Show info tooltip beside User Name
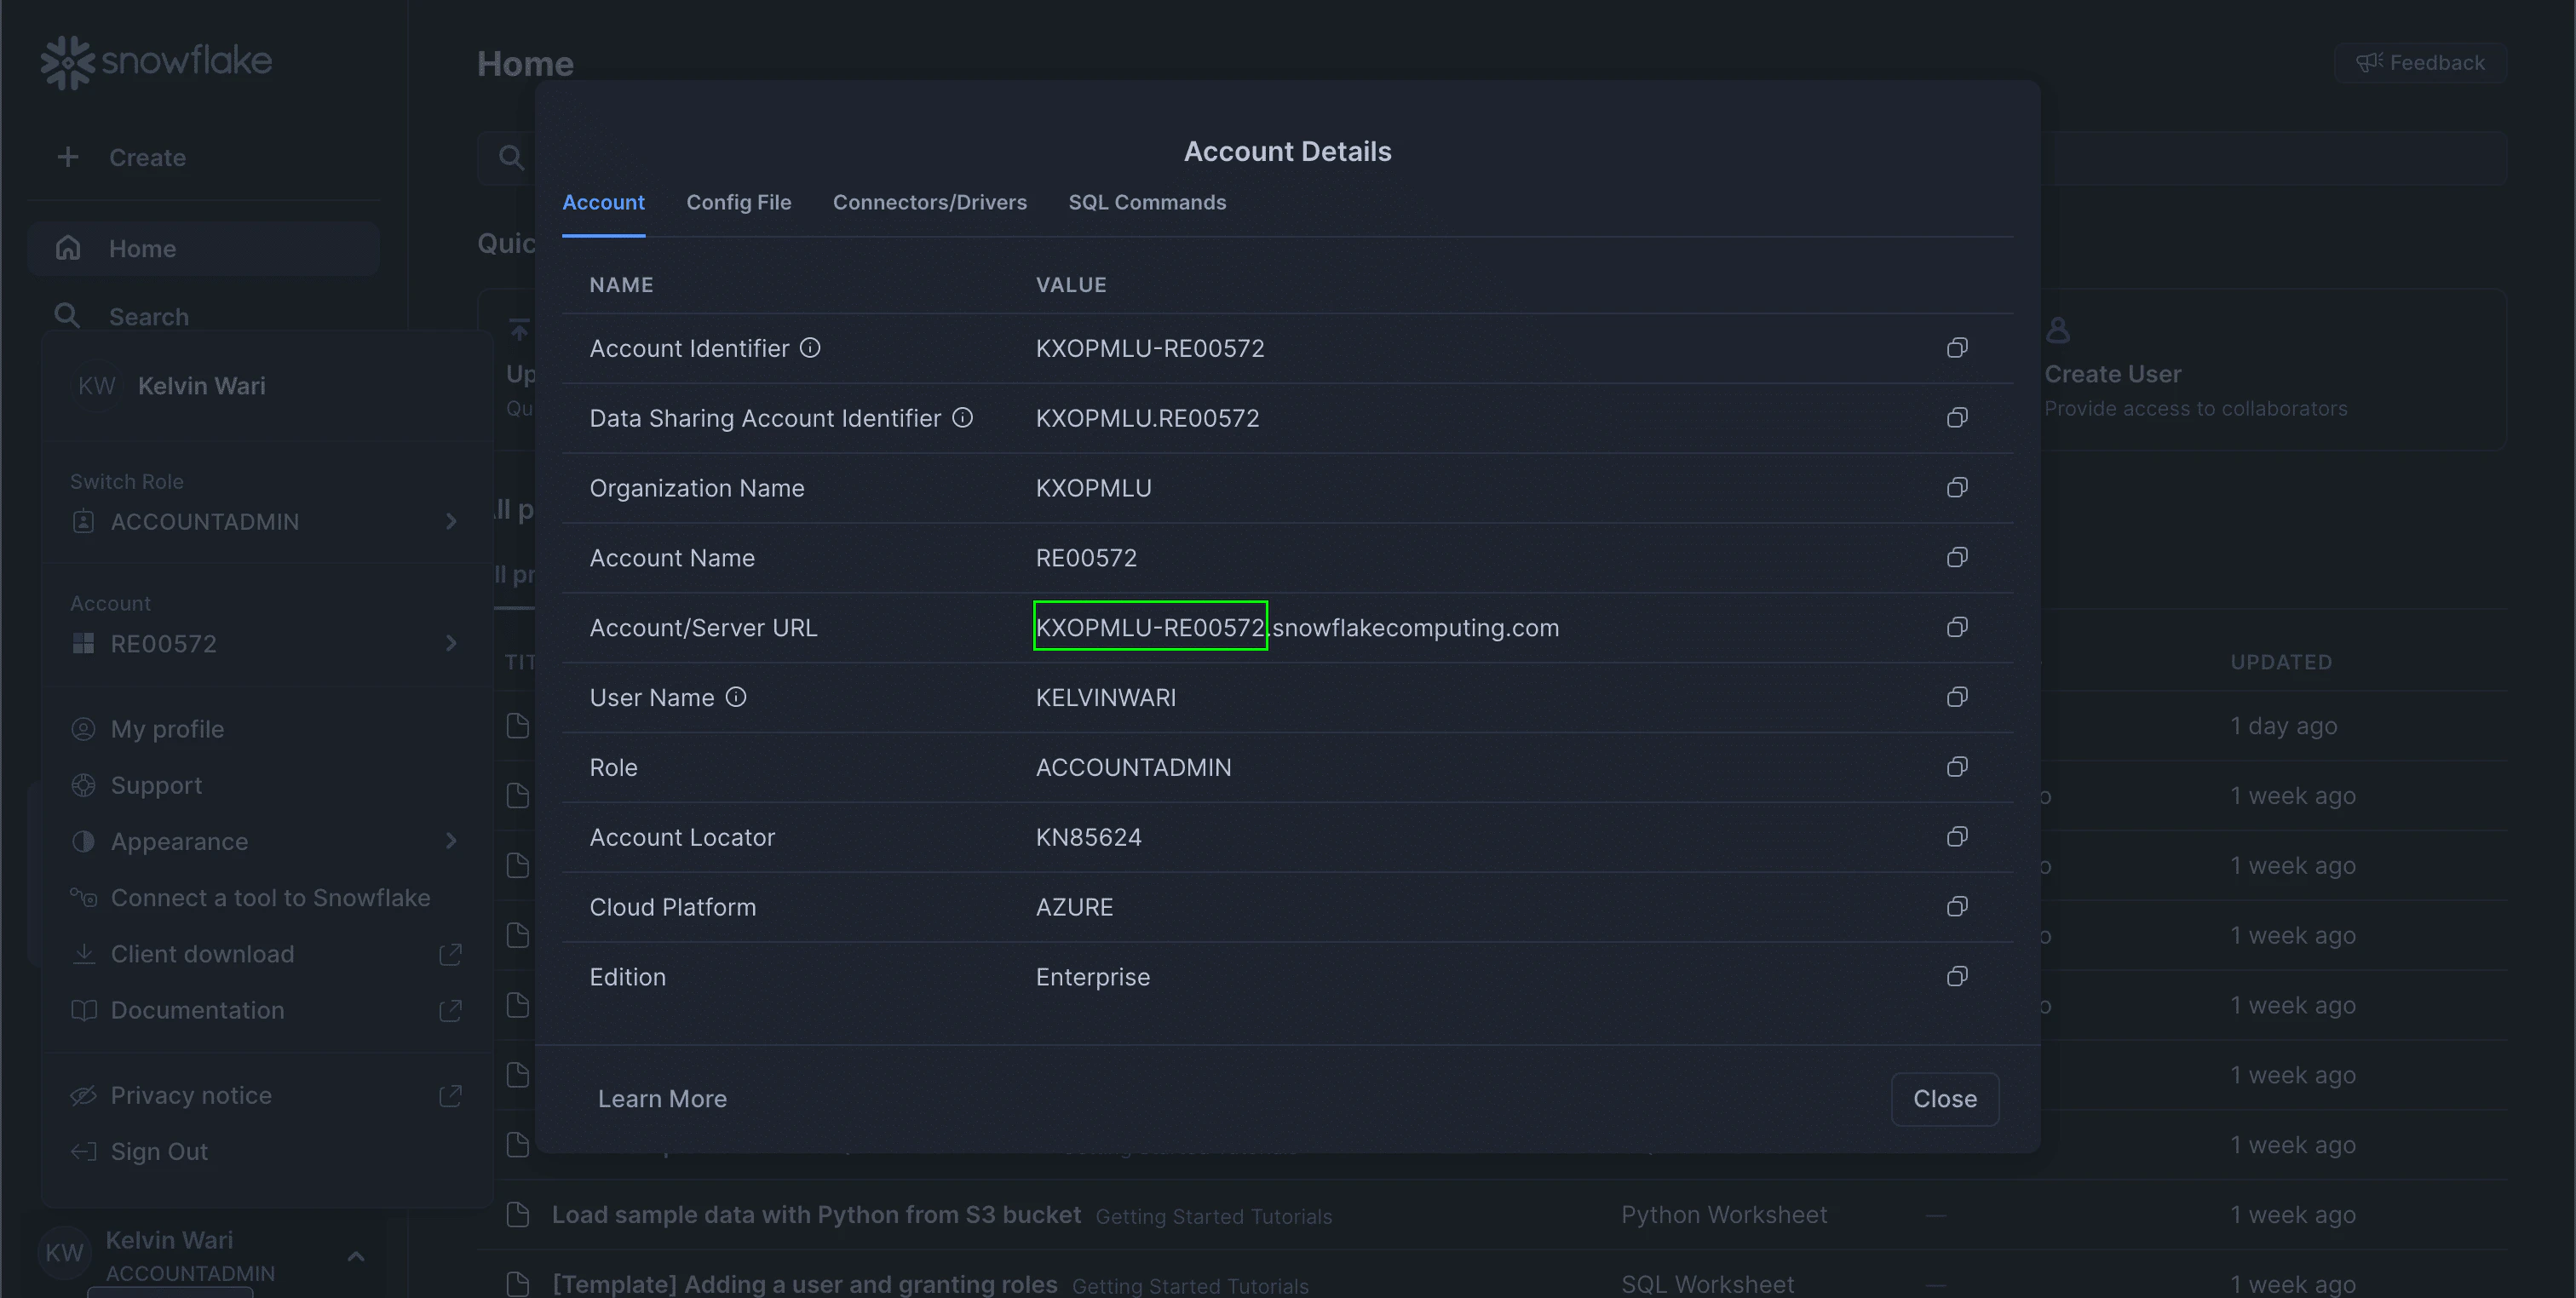 (x=736, y=697)
